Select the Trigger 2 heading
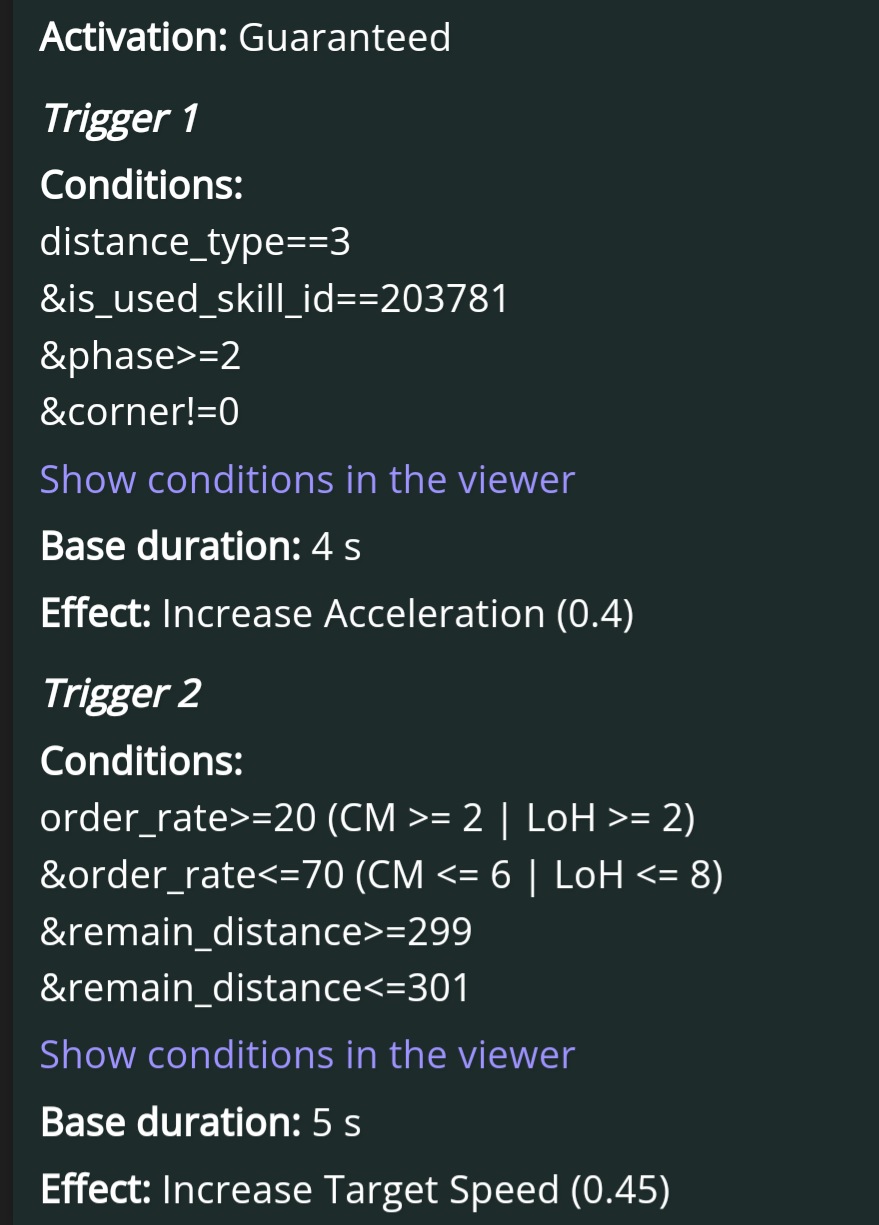Image resolution: width=879 pixels, height=1225 pixels. (x=120, y=694)
